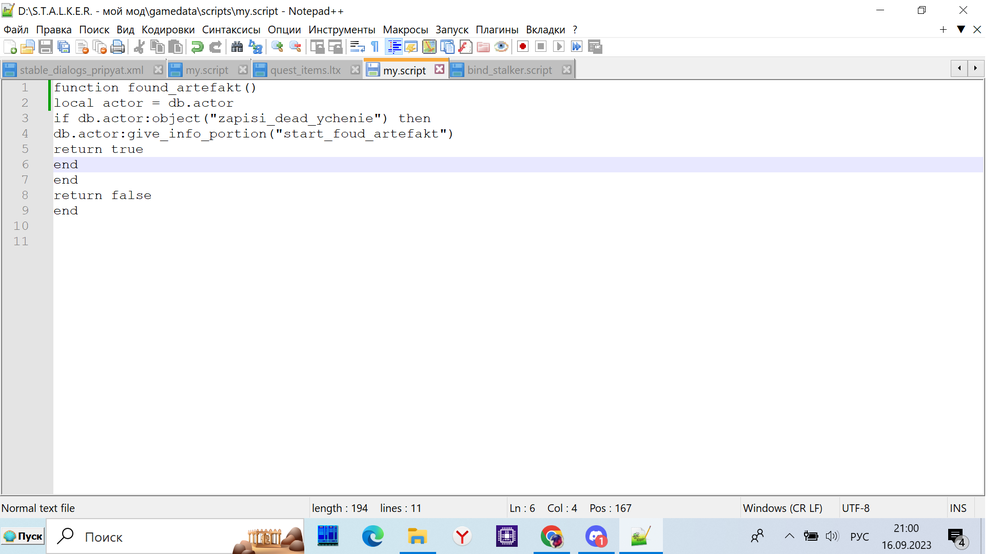Click the Cut scissors icon
The width and height of the screenshot is (1000, 554).
[x=140, y=47]
